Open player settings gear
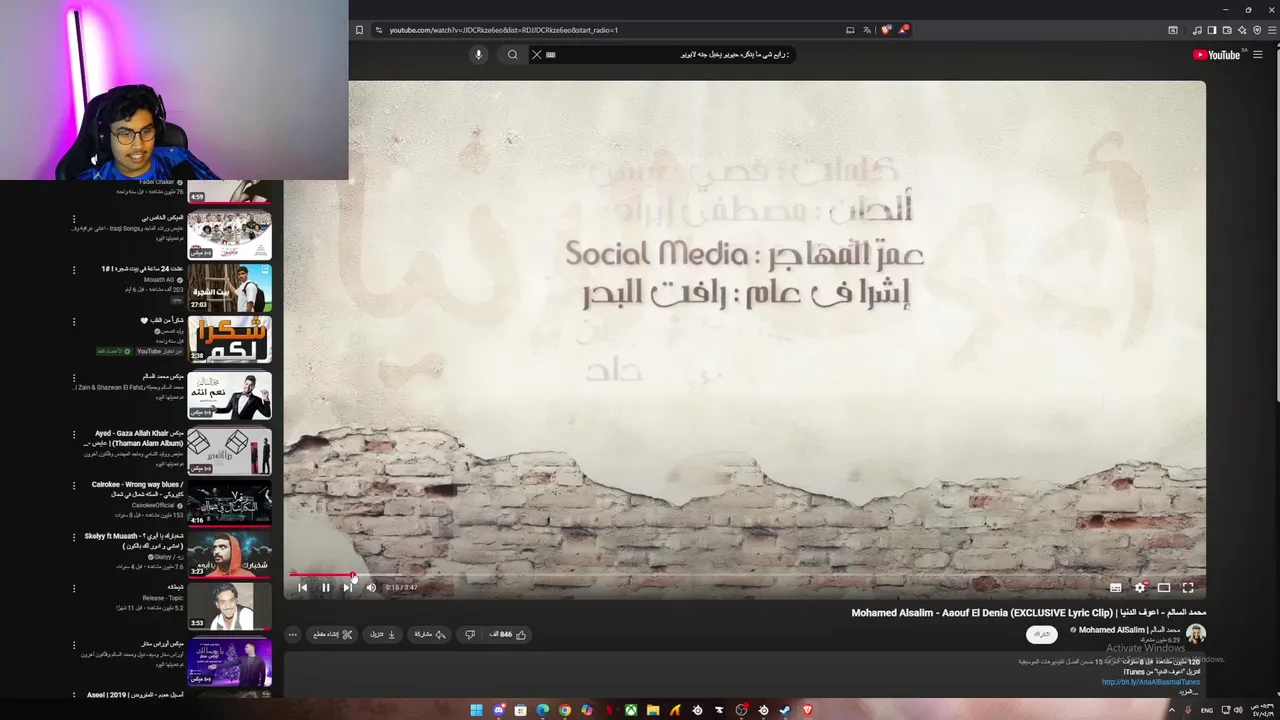 click(1140, 588)
